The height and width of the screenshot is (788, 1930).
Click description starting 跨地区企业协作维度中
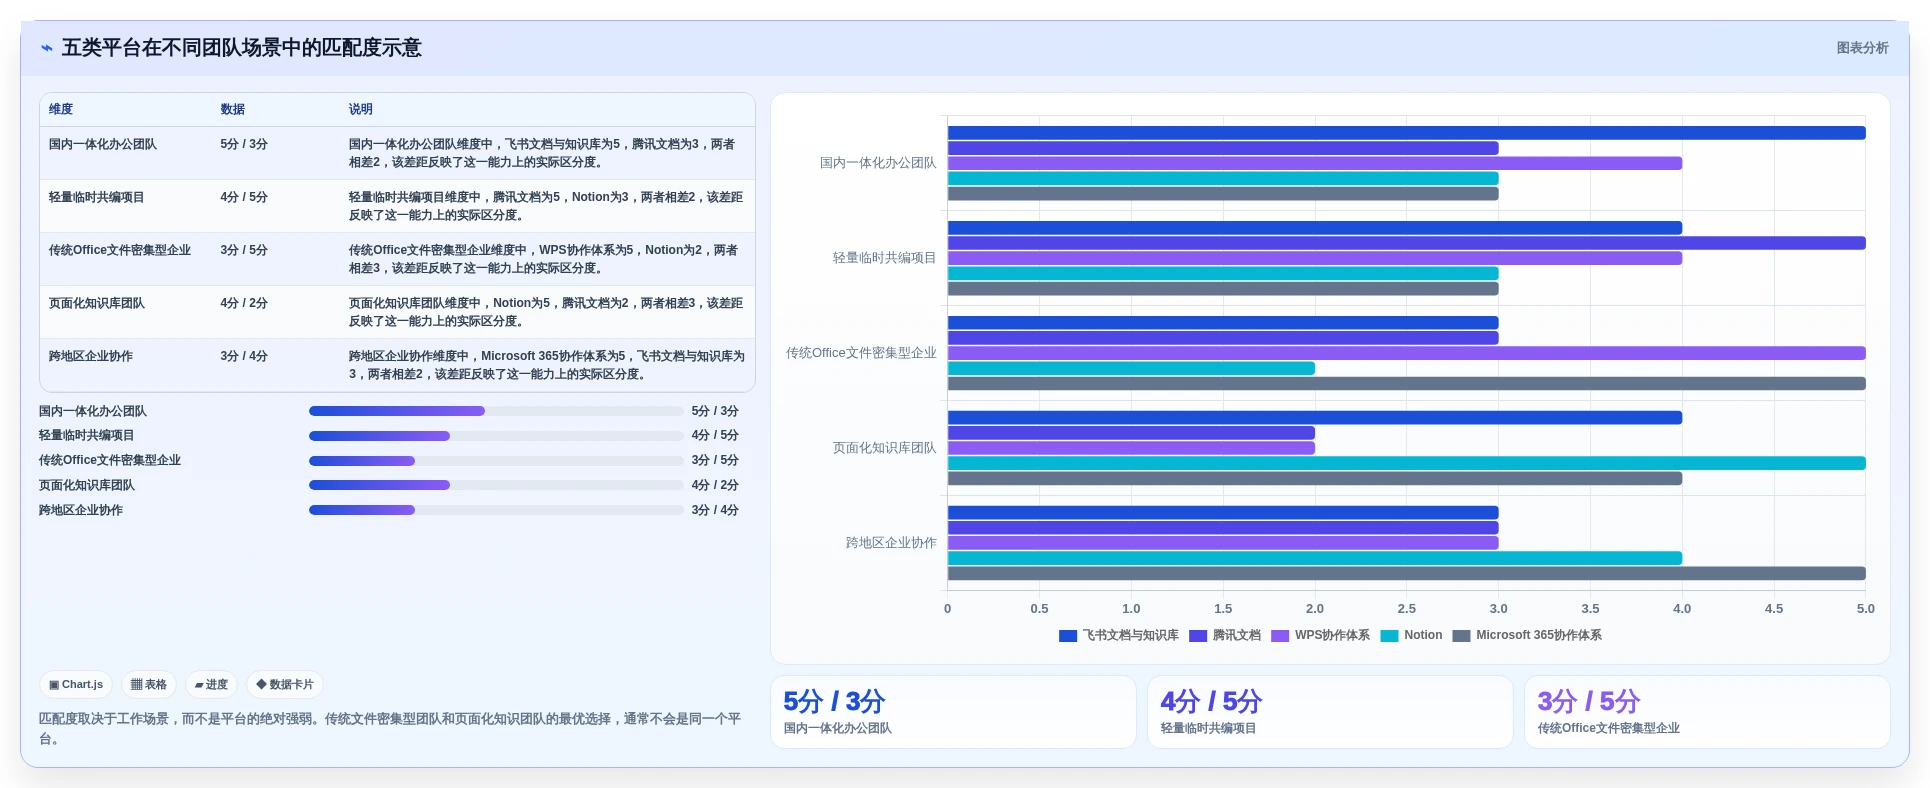(547, 365)
